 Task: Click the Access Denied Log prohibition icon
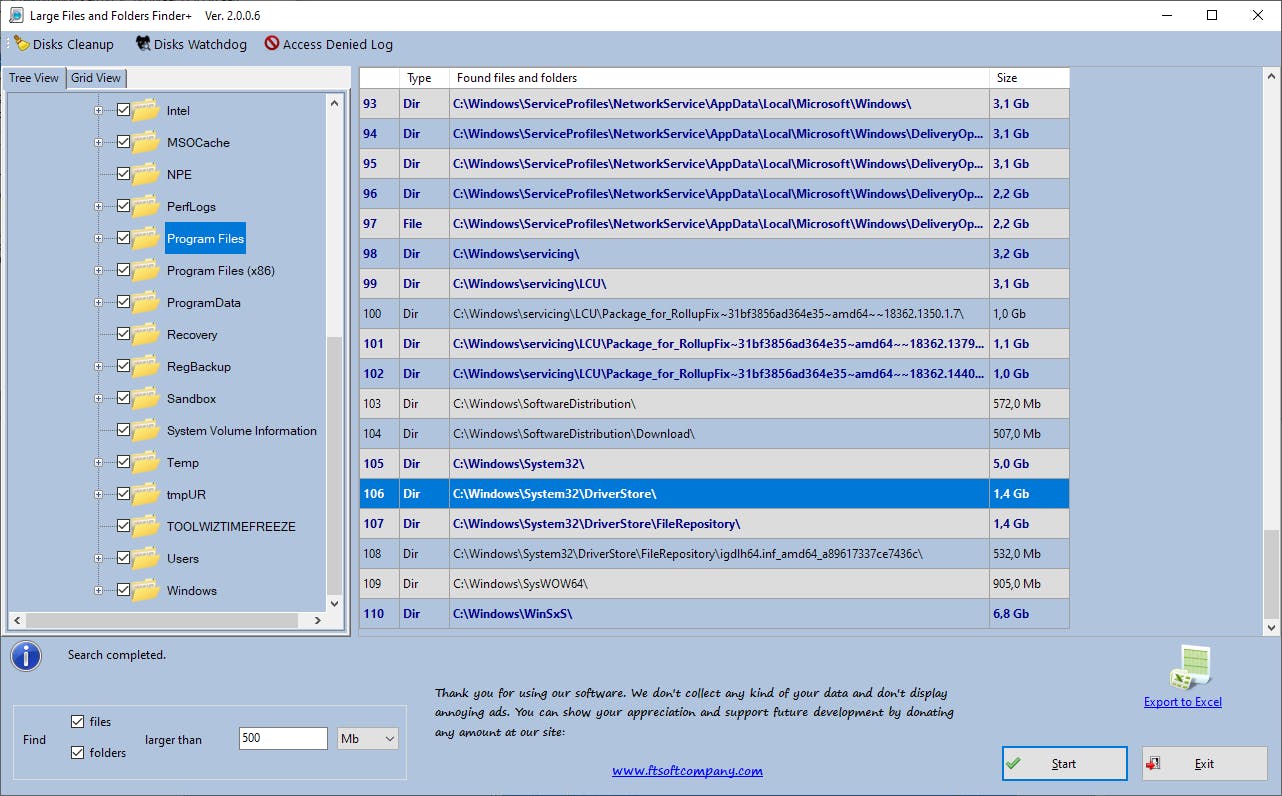[x=272, y=43]
